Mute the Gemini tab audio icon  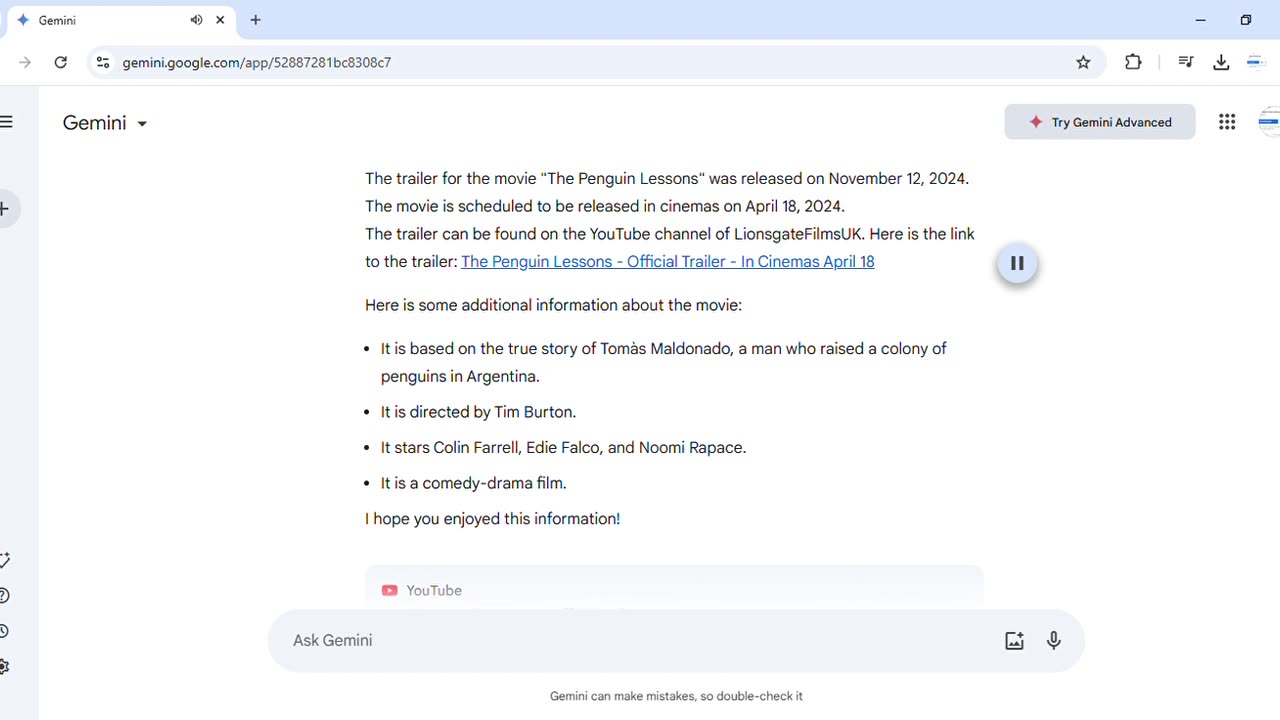click(196, 20)
